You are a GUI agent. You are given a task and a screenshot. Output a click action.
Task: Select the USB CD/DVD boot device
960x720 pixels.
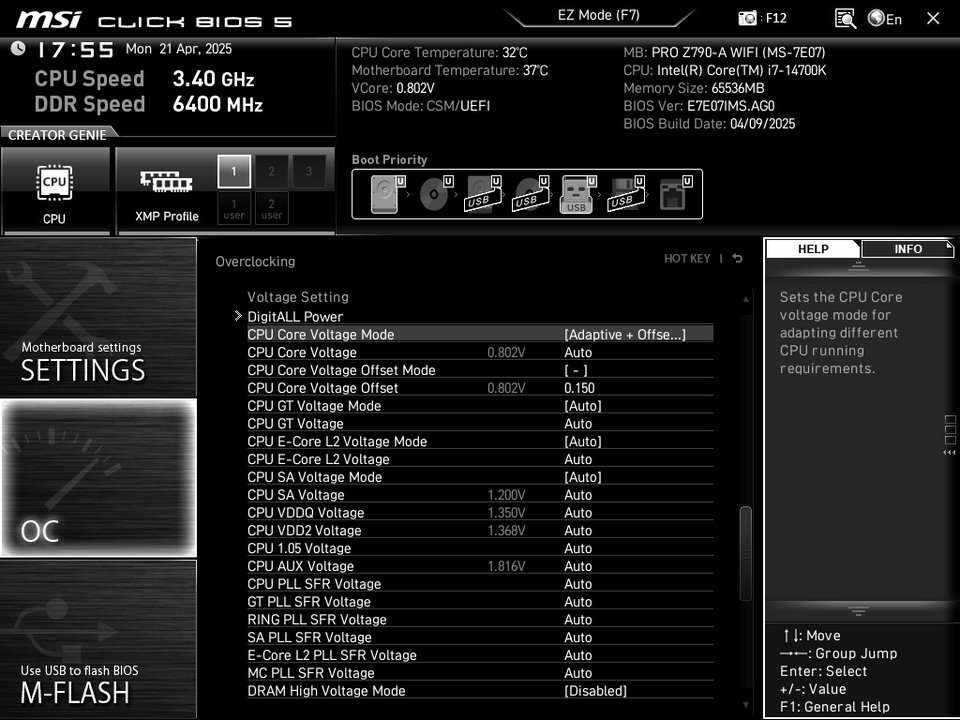click(x=531, y=194)
